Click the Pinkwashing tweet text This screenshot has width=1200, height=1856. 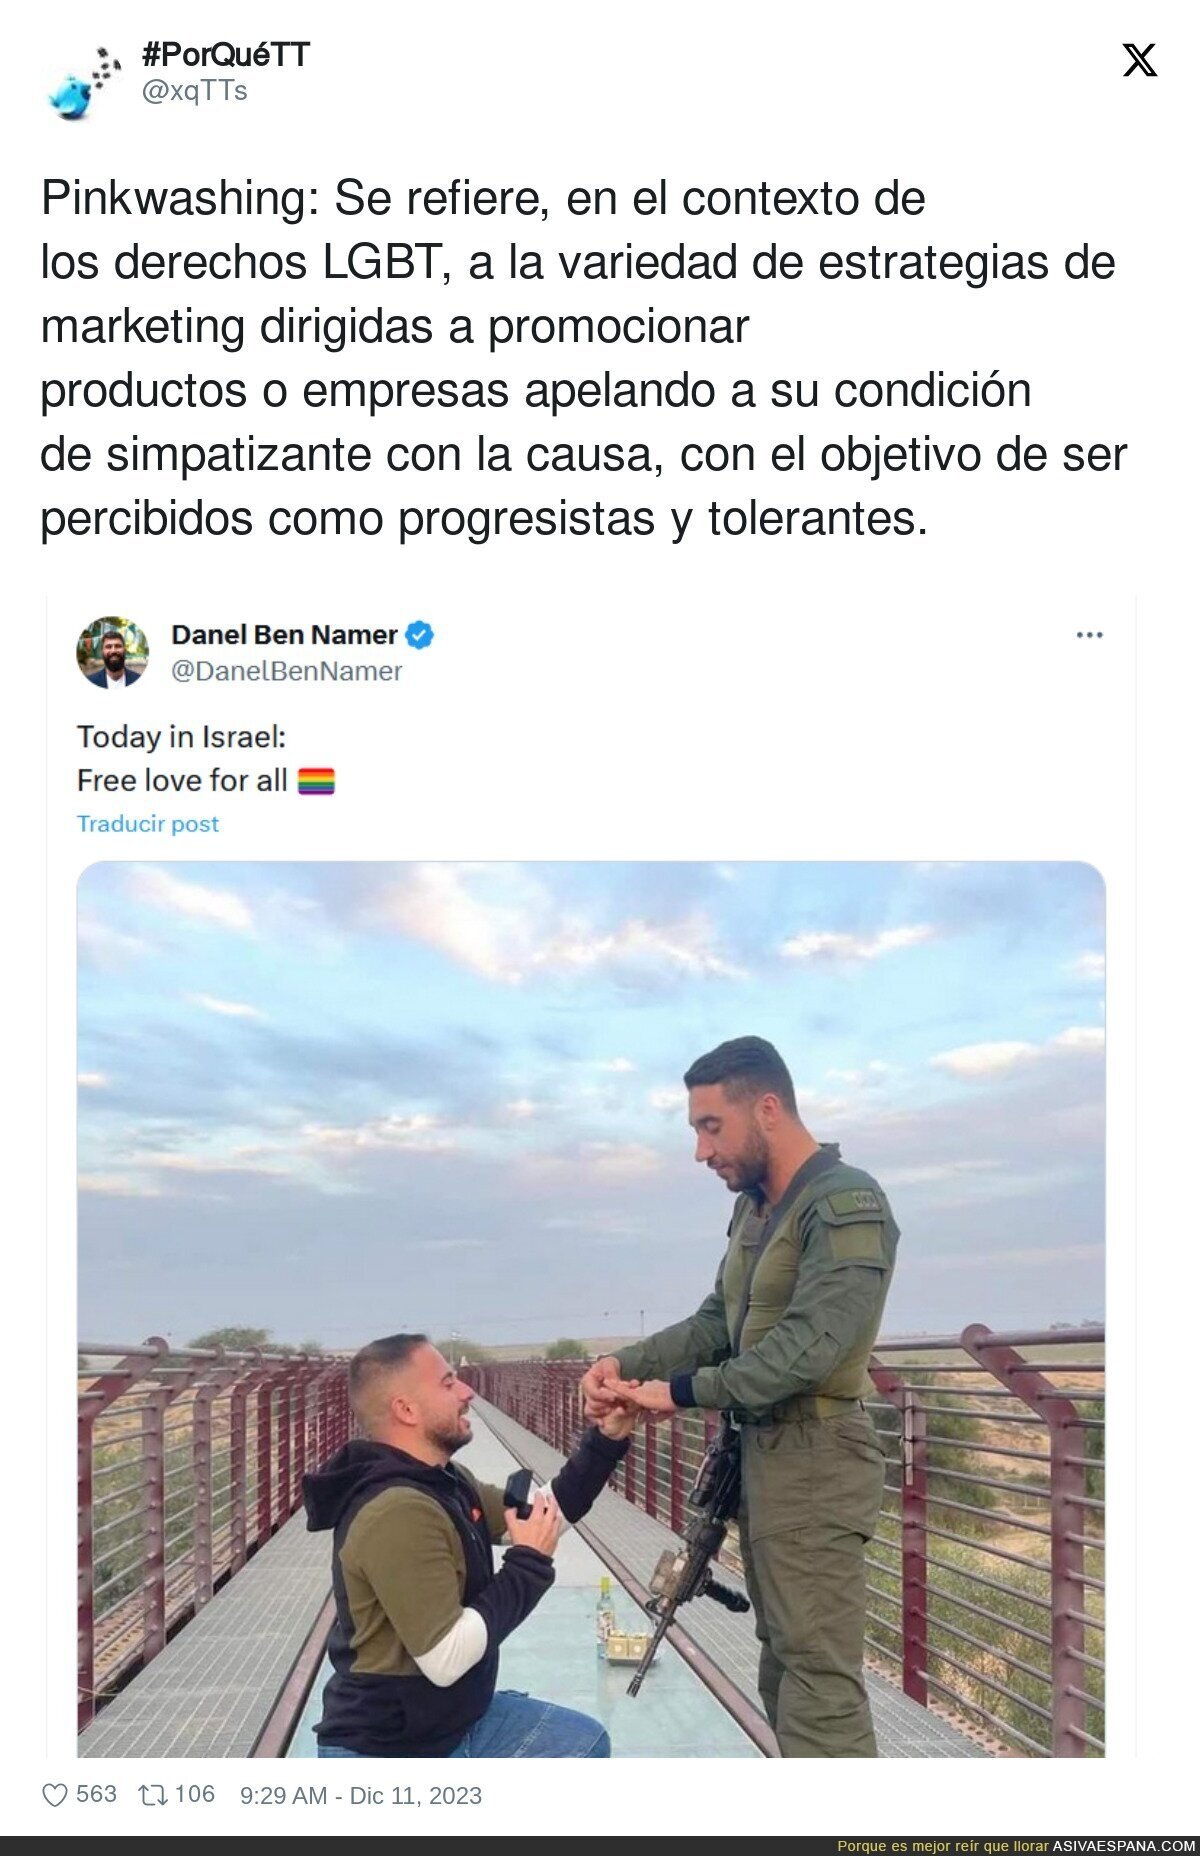583,358
